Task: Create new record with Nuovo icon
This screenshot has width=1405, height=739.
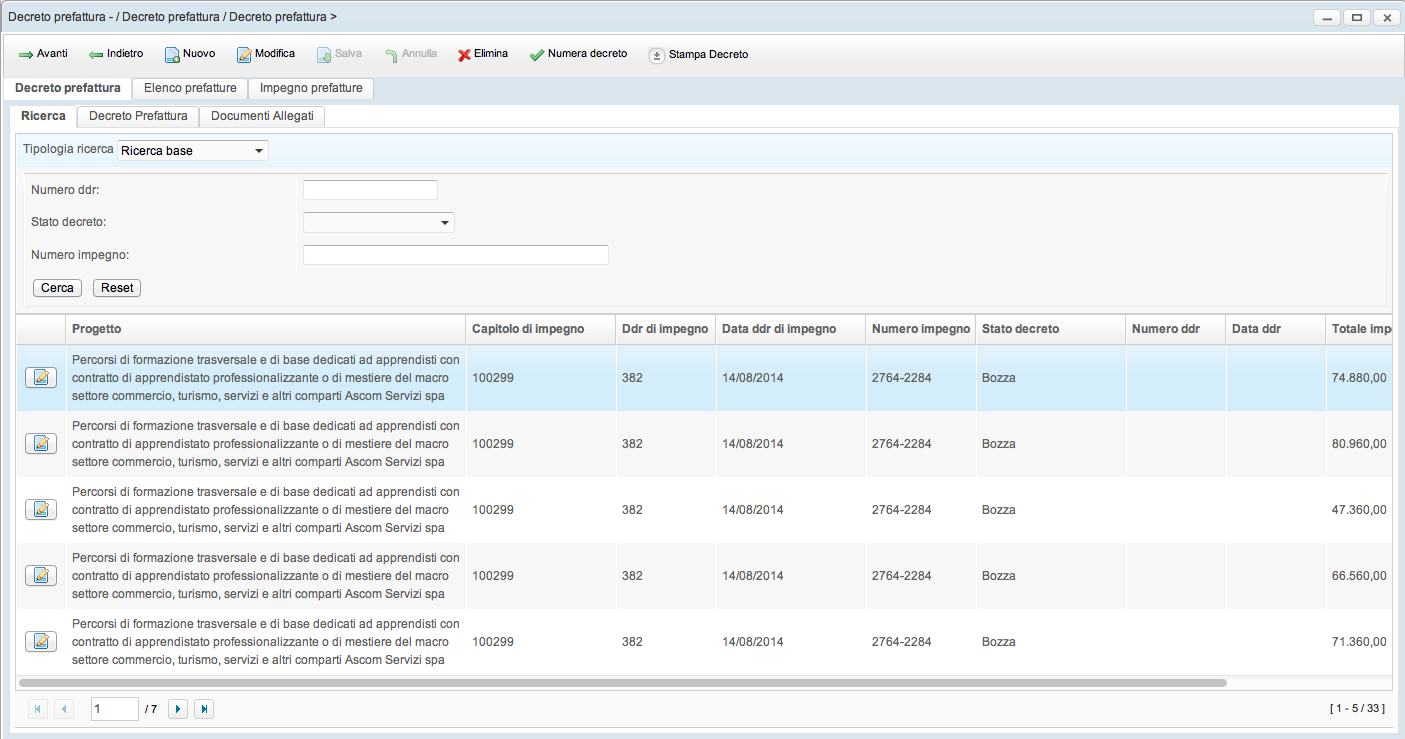Action: [172, 55]
